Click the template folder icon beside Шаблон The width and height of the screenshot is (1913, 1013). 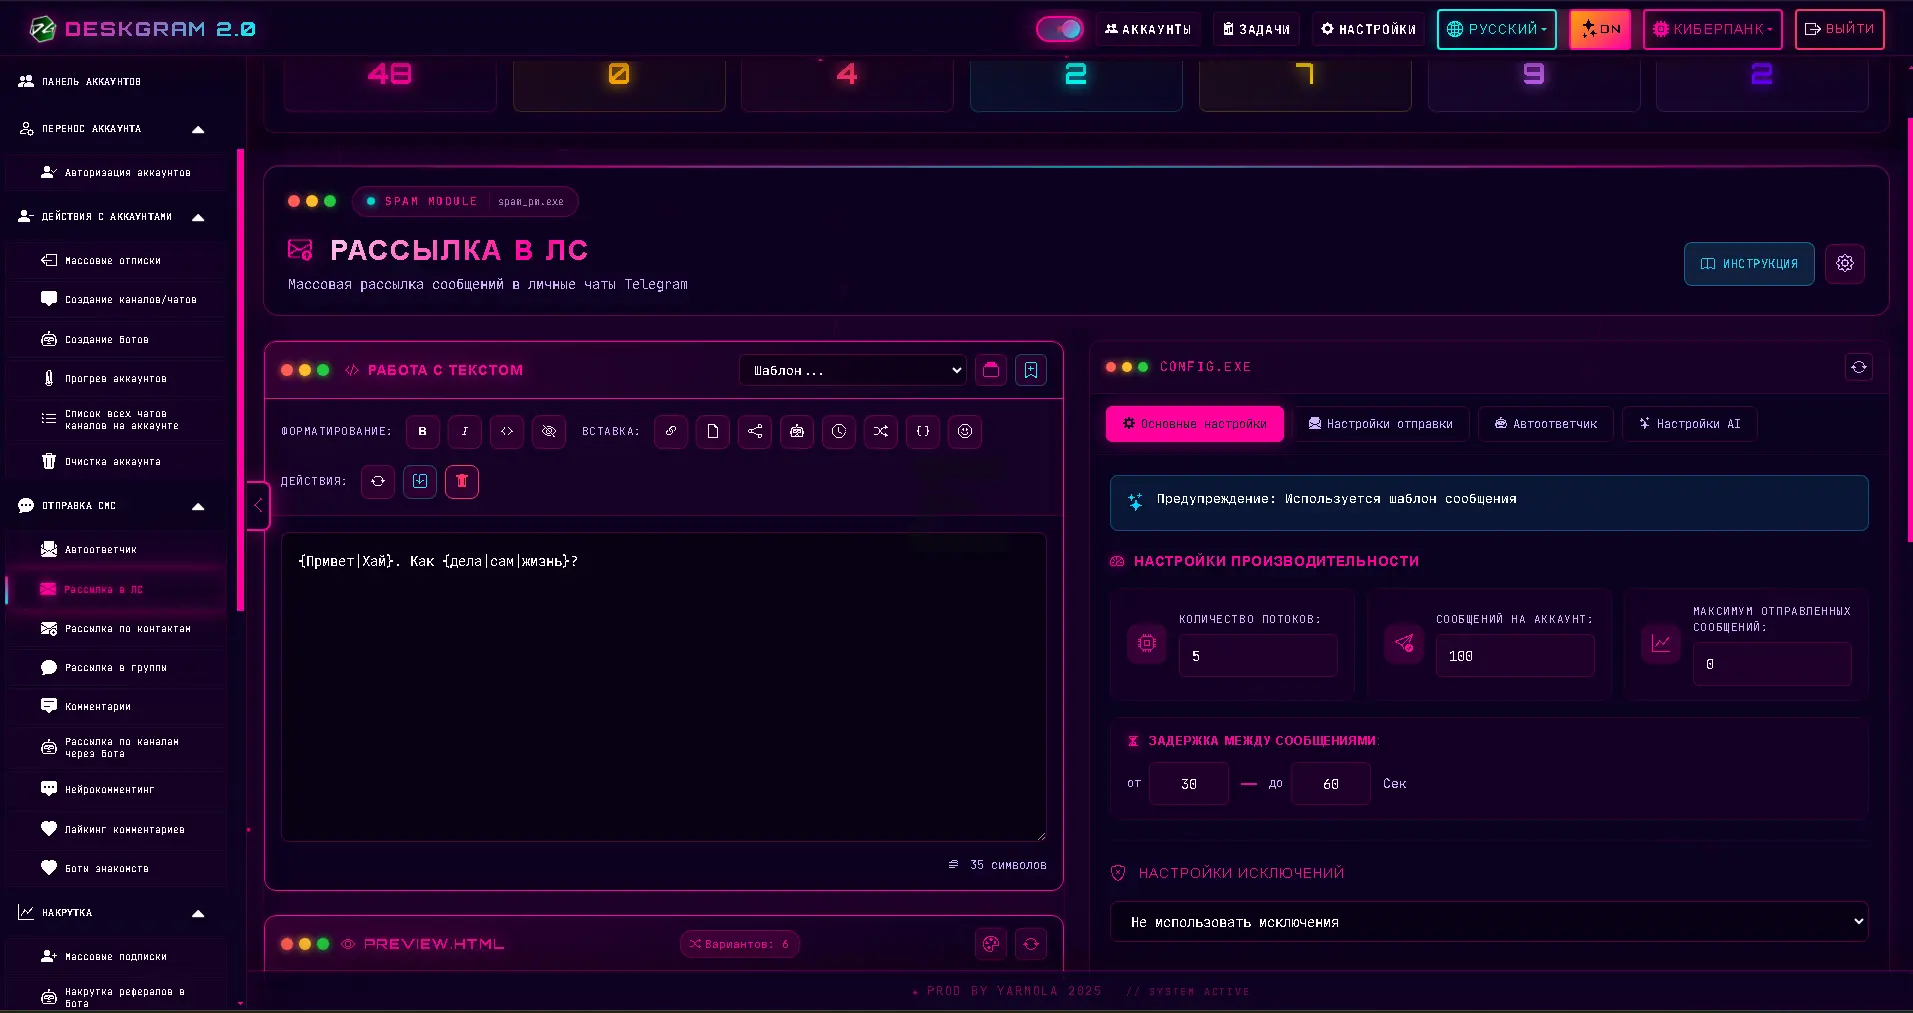click(x=991, y=370)
